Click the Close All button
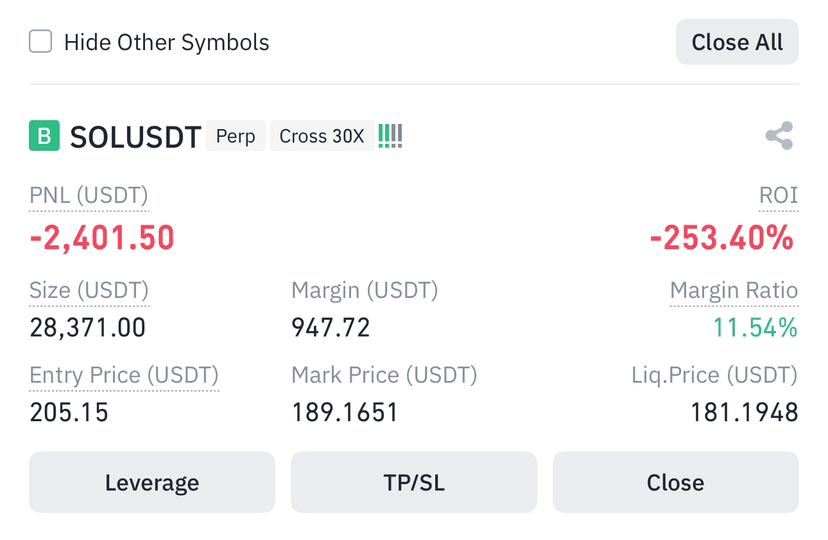Image resolution: width=828 pixels, height=540 pixels. [737, 42]
